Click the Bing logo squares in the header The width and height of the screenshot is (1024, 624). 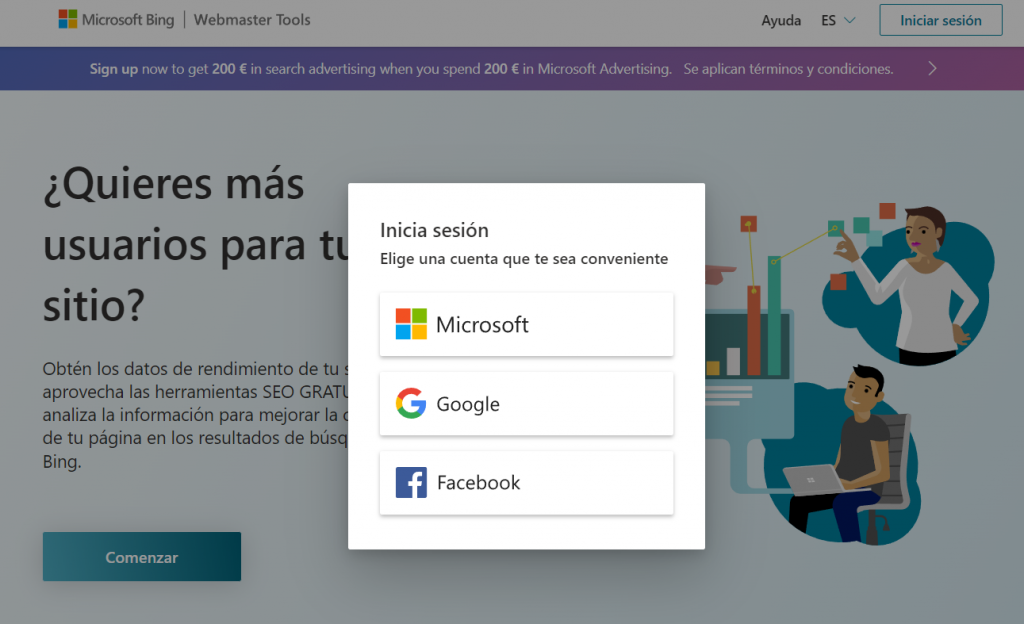67,18
